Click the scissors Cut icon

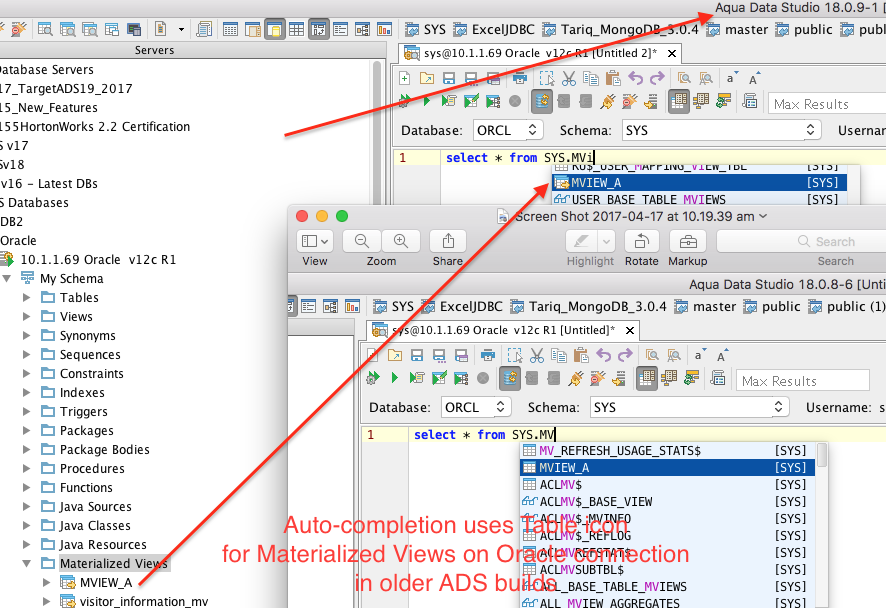569,78
